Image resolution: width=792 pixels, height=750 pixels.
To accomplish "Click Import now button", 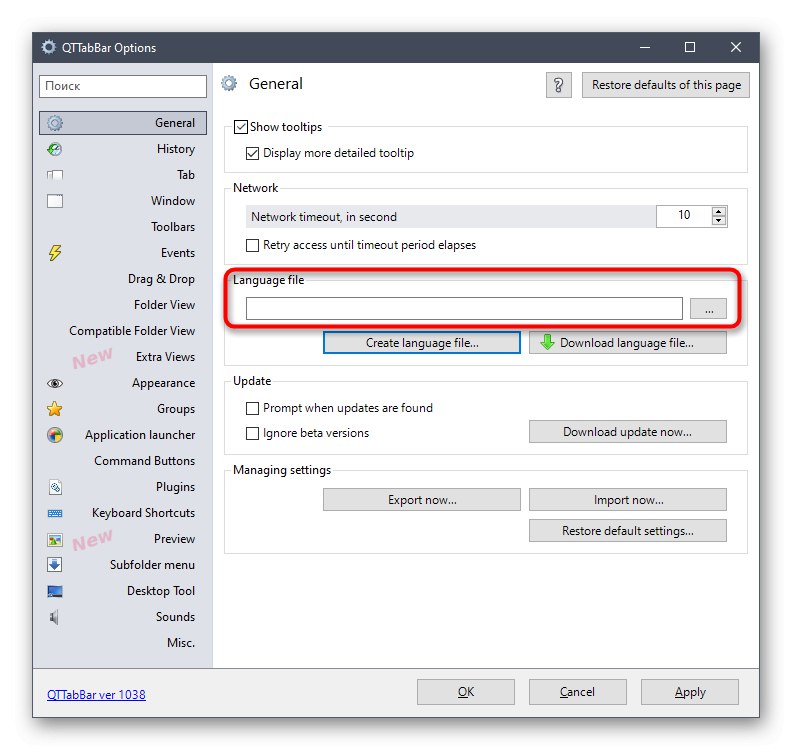I will coord(628,499).
